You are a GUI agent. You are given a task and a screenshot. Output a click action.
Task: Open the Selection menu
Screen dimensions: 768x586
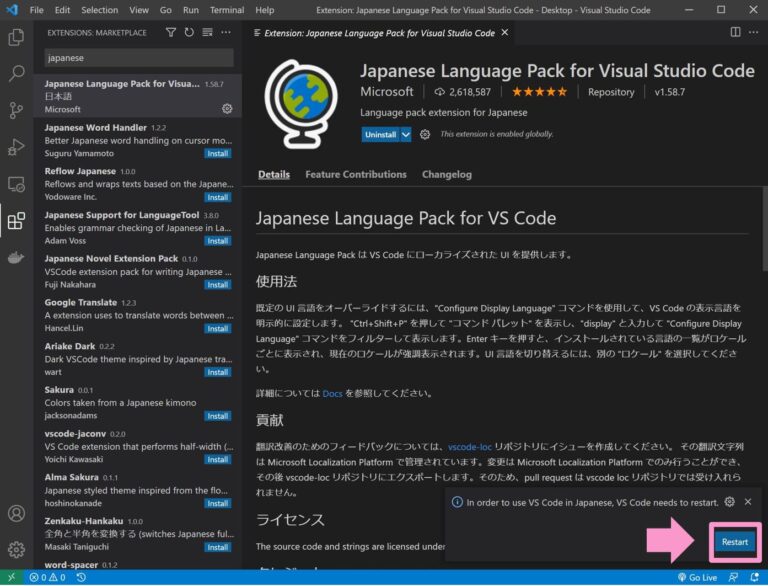pyautogui.click(x=99, y=10)
